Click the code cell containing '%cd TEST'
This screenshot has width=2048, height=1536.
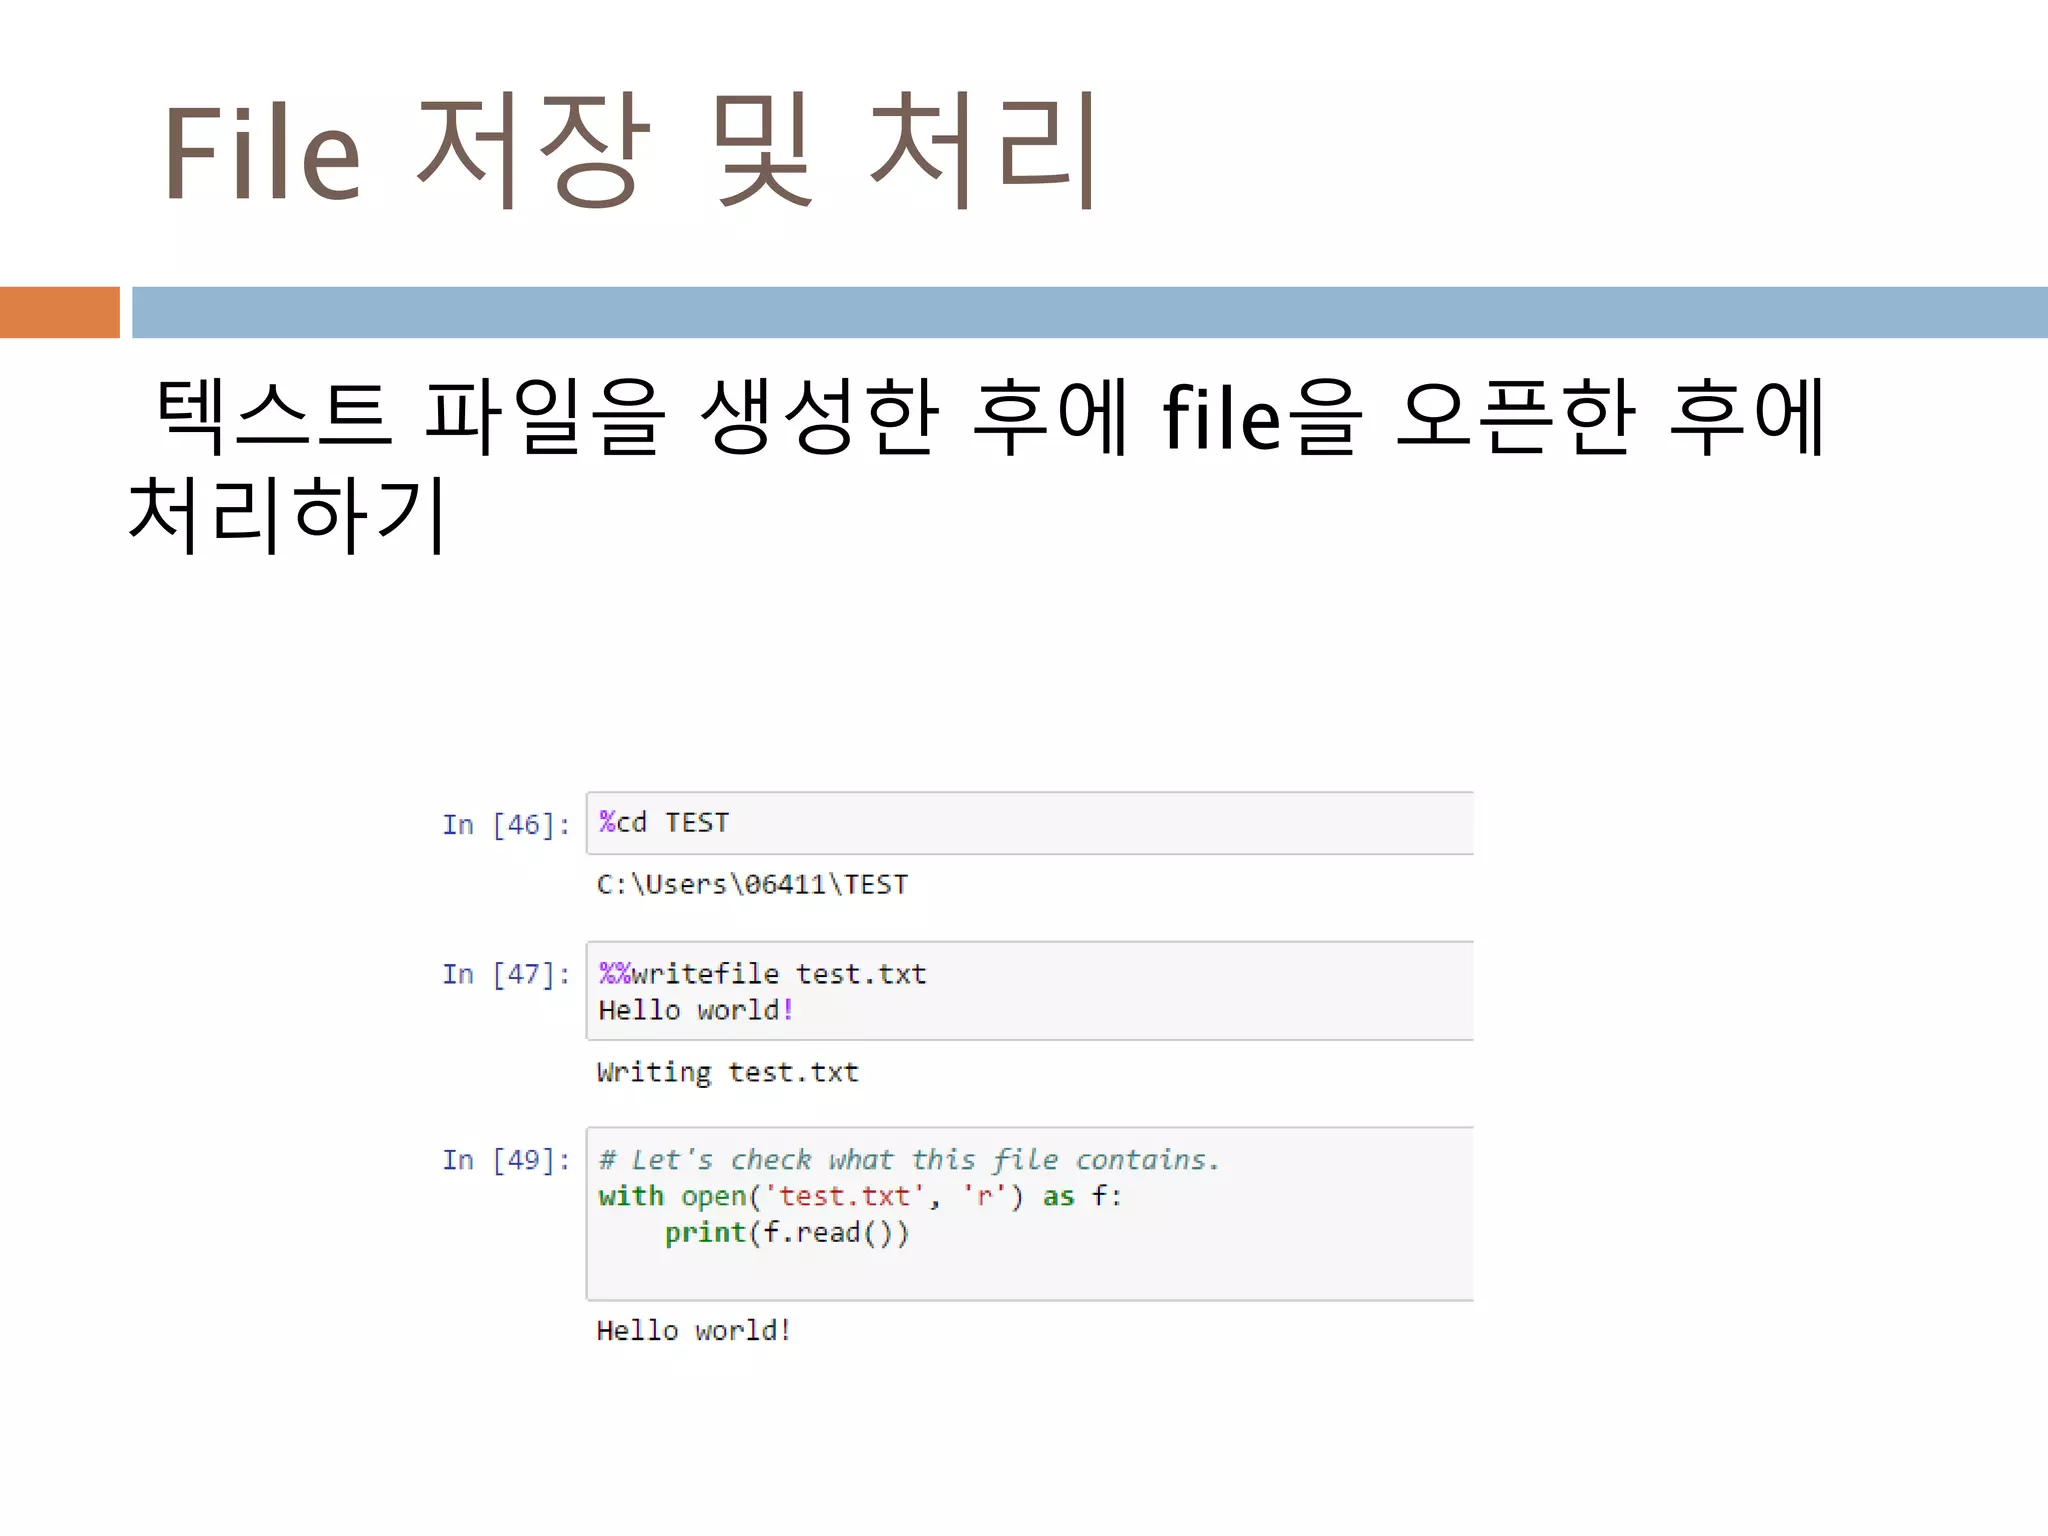(x=1029, y=823)
